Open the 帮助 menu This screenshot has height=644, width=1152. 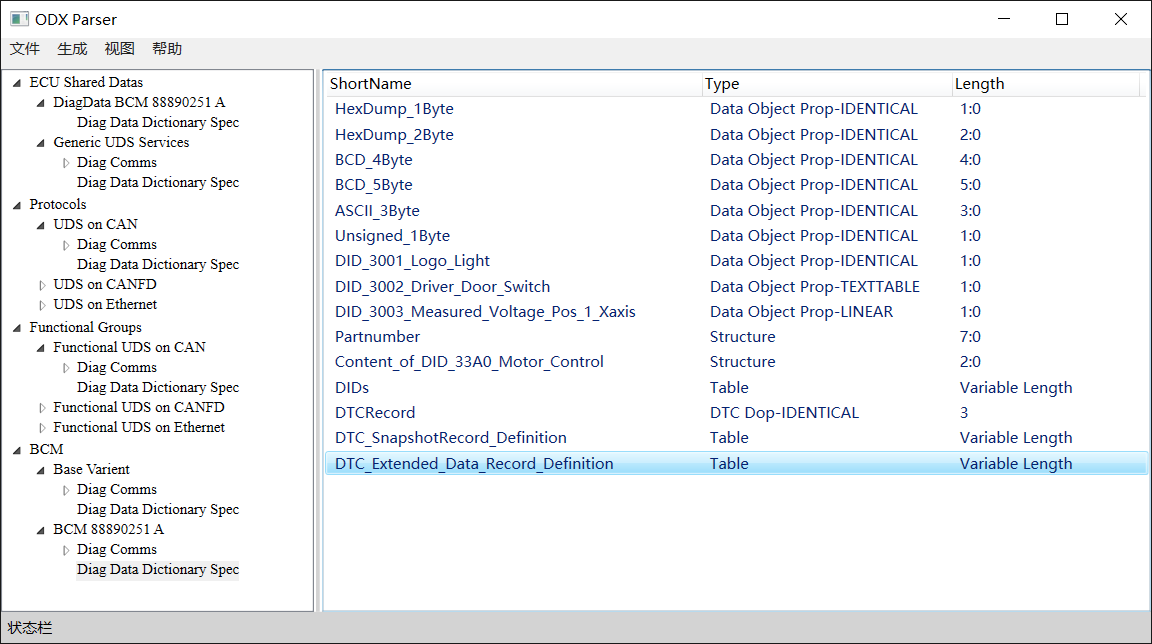[167, 49]
